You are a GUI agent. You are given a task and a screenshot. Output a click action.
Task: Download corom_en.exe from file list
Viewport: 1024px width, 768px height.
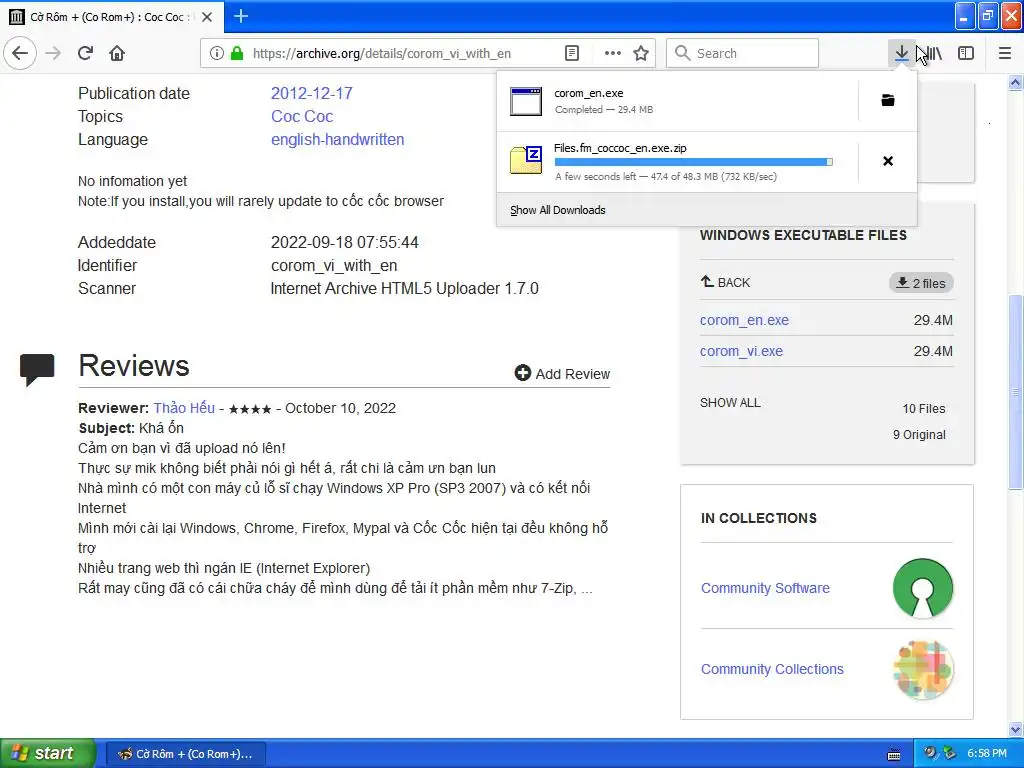(x=744, y=320)
